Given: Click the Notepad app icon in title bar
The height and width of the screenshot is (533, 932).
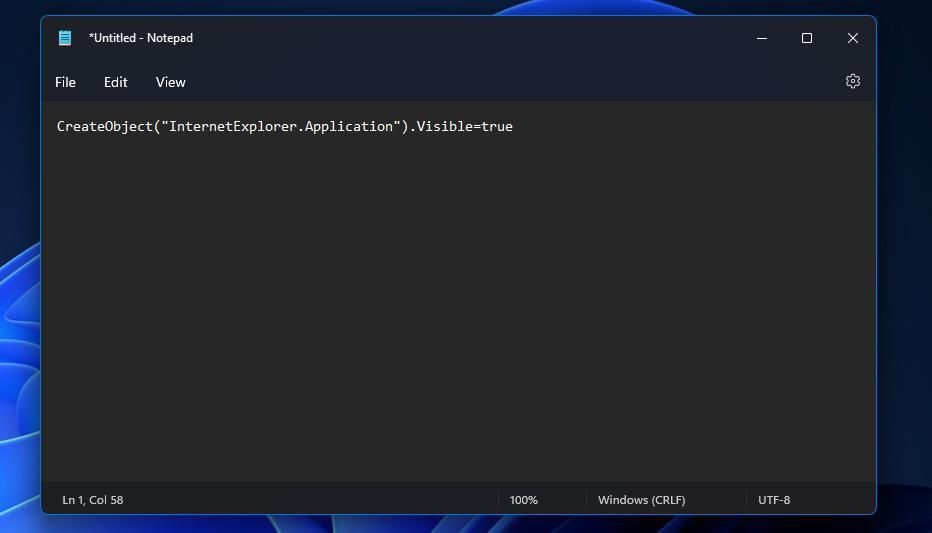Looking at the screenshot, I should [x=65, y=38].
